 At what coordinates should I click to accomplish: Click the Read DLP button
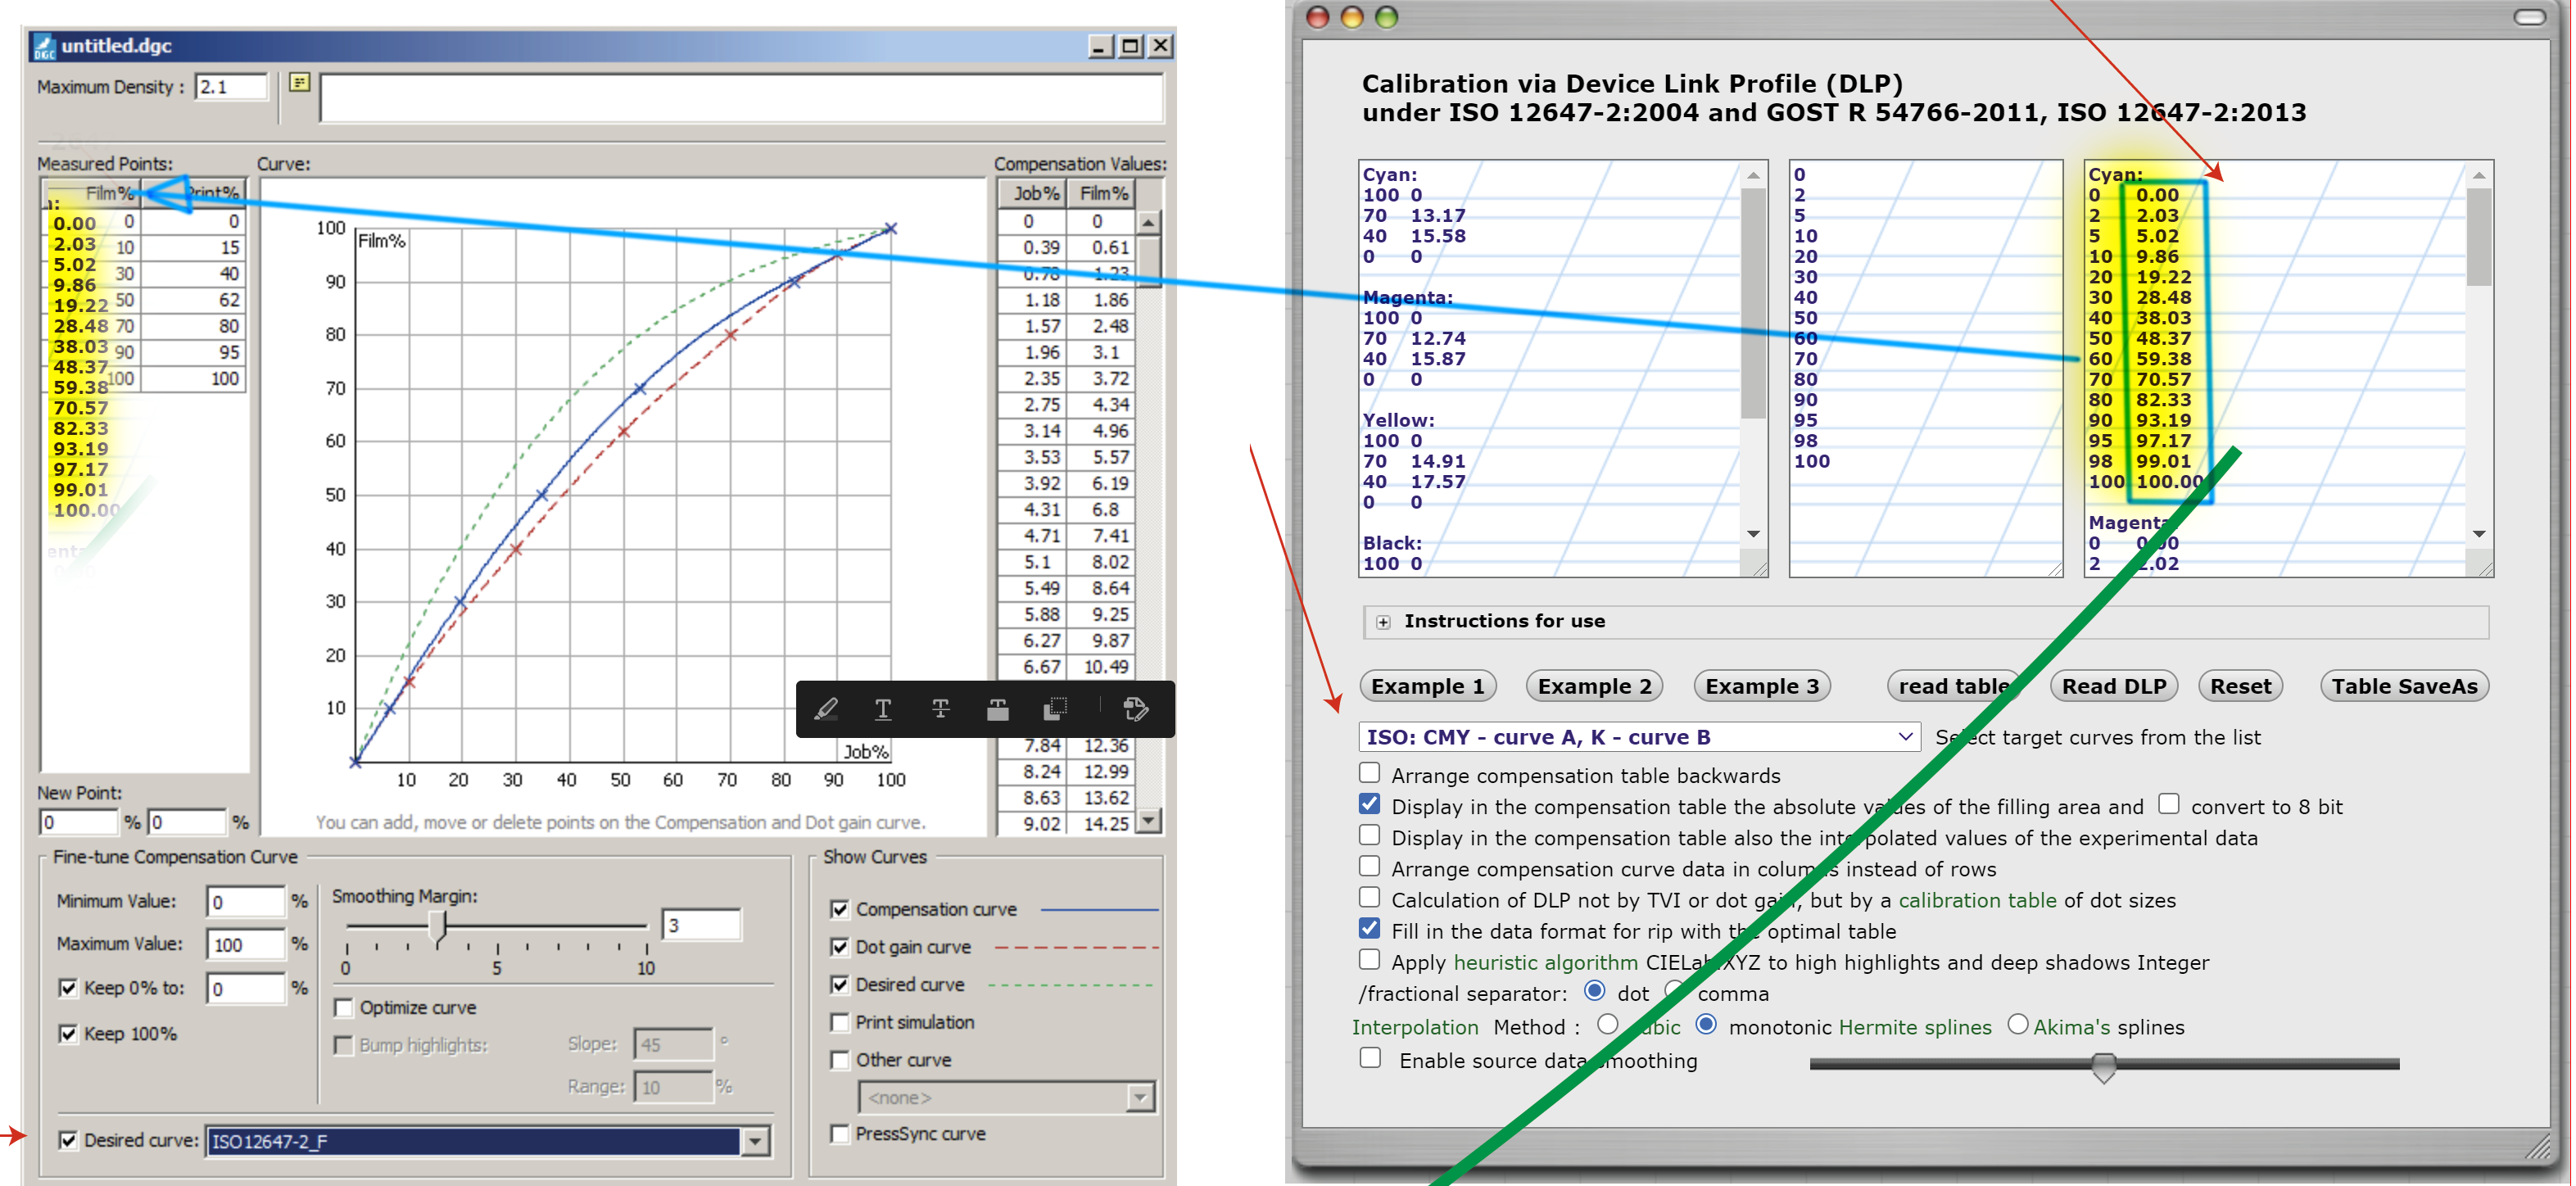point(2113,686)
